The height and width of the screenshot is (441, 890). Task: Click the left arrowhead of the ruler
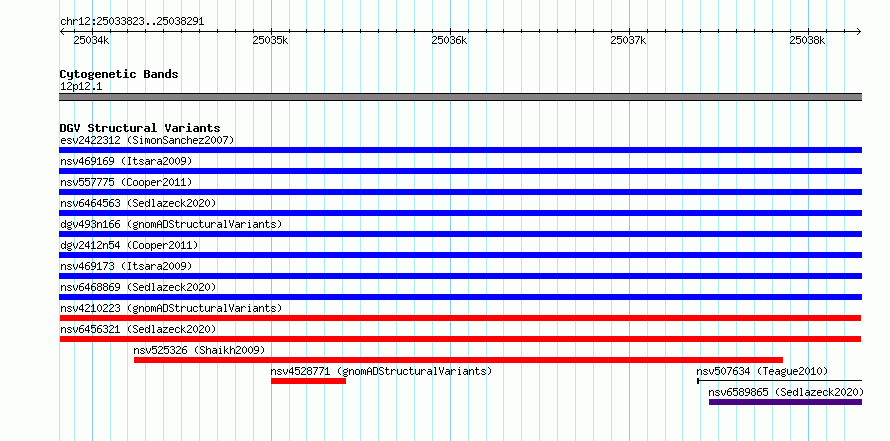(x=62, y=31)
